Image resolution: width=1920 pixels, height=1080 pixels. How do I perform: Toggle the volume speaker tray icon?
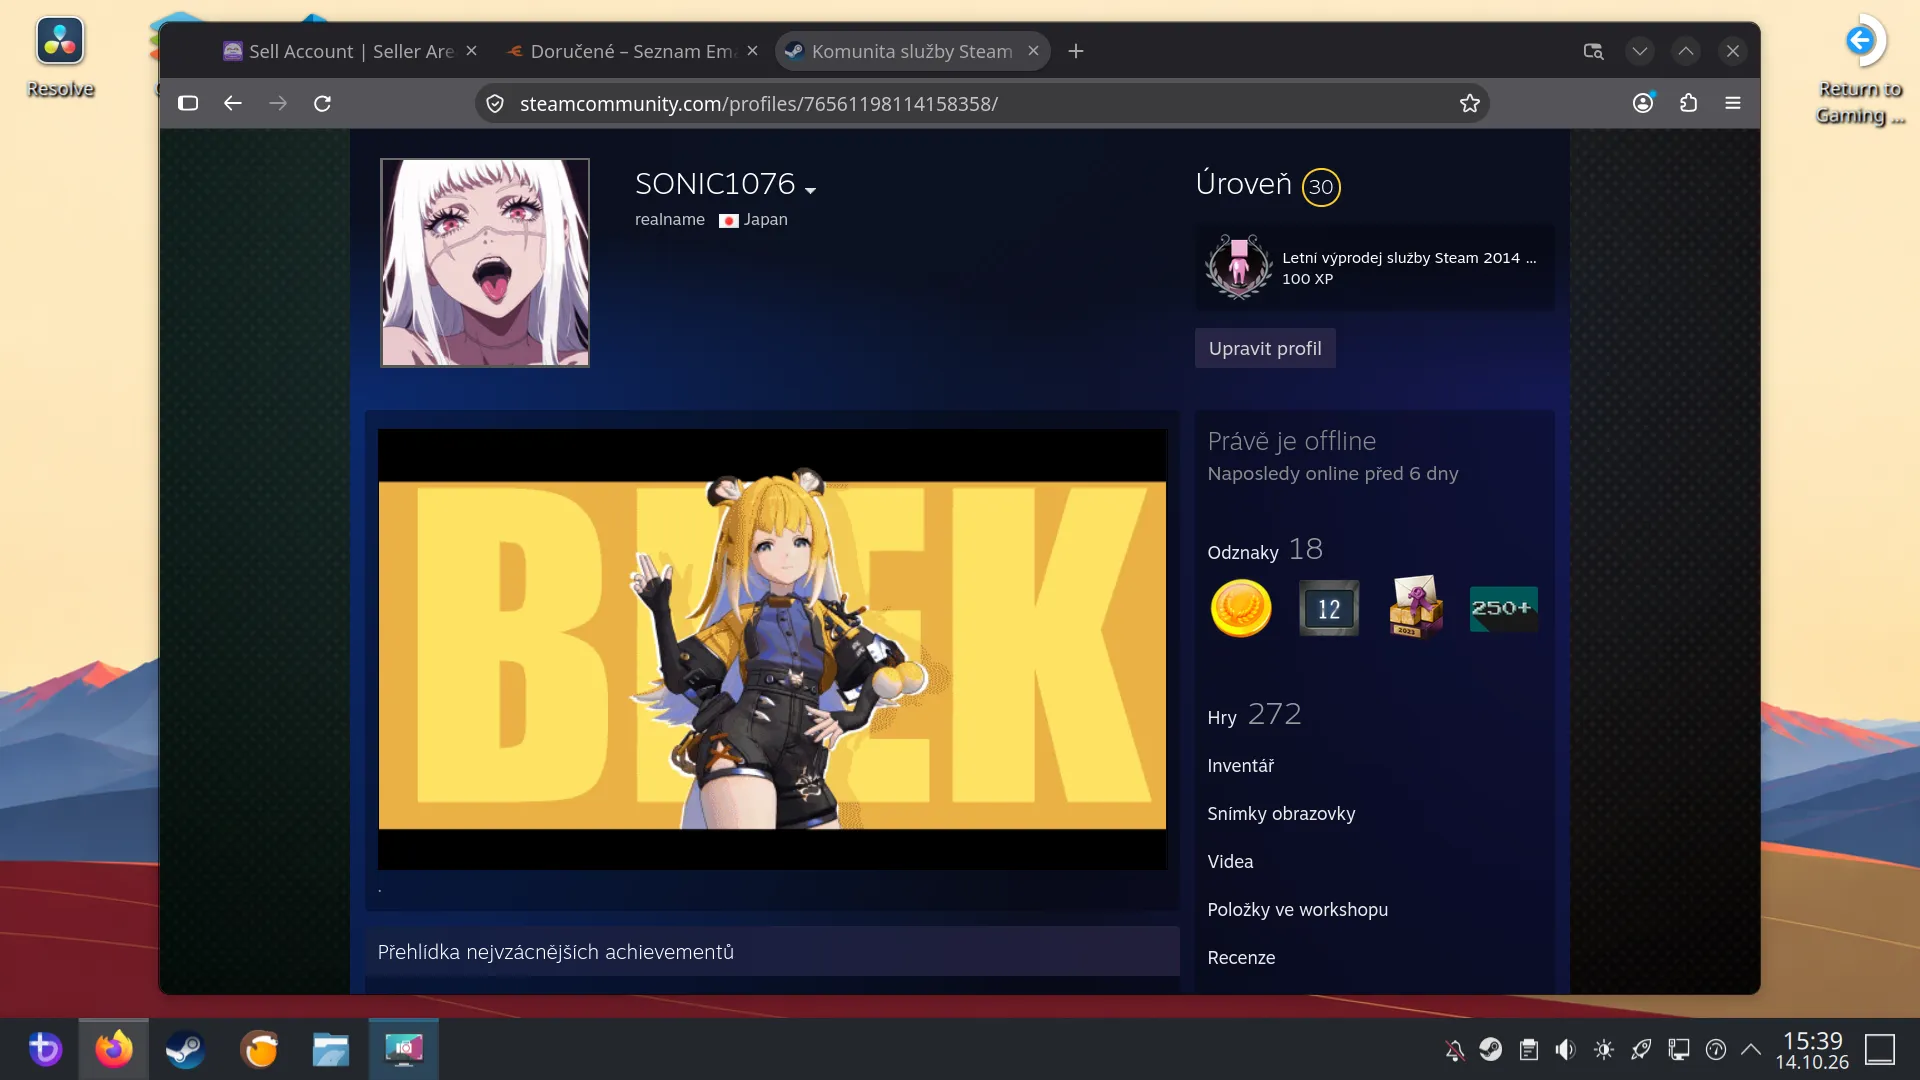(1565, 1049)
